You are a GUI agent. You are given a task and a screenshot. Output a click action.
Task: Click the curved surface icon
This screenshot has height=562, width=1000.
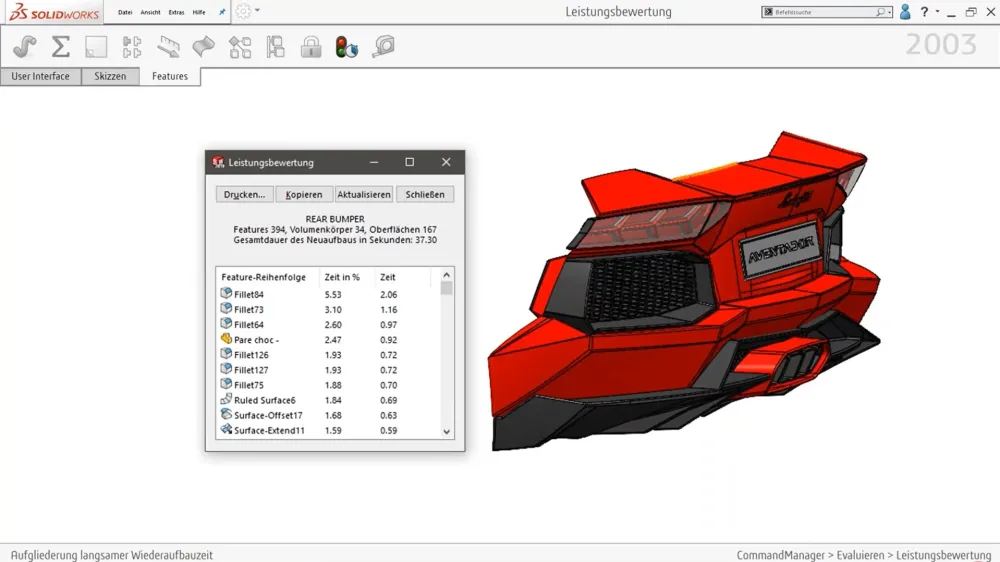click(x=203, y=47)
